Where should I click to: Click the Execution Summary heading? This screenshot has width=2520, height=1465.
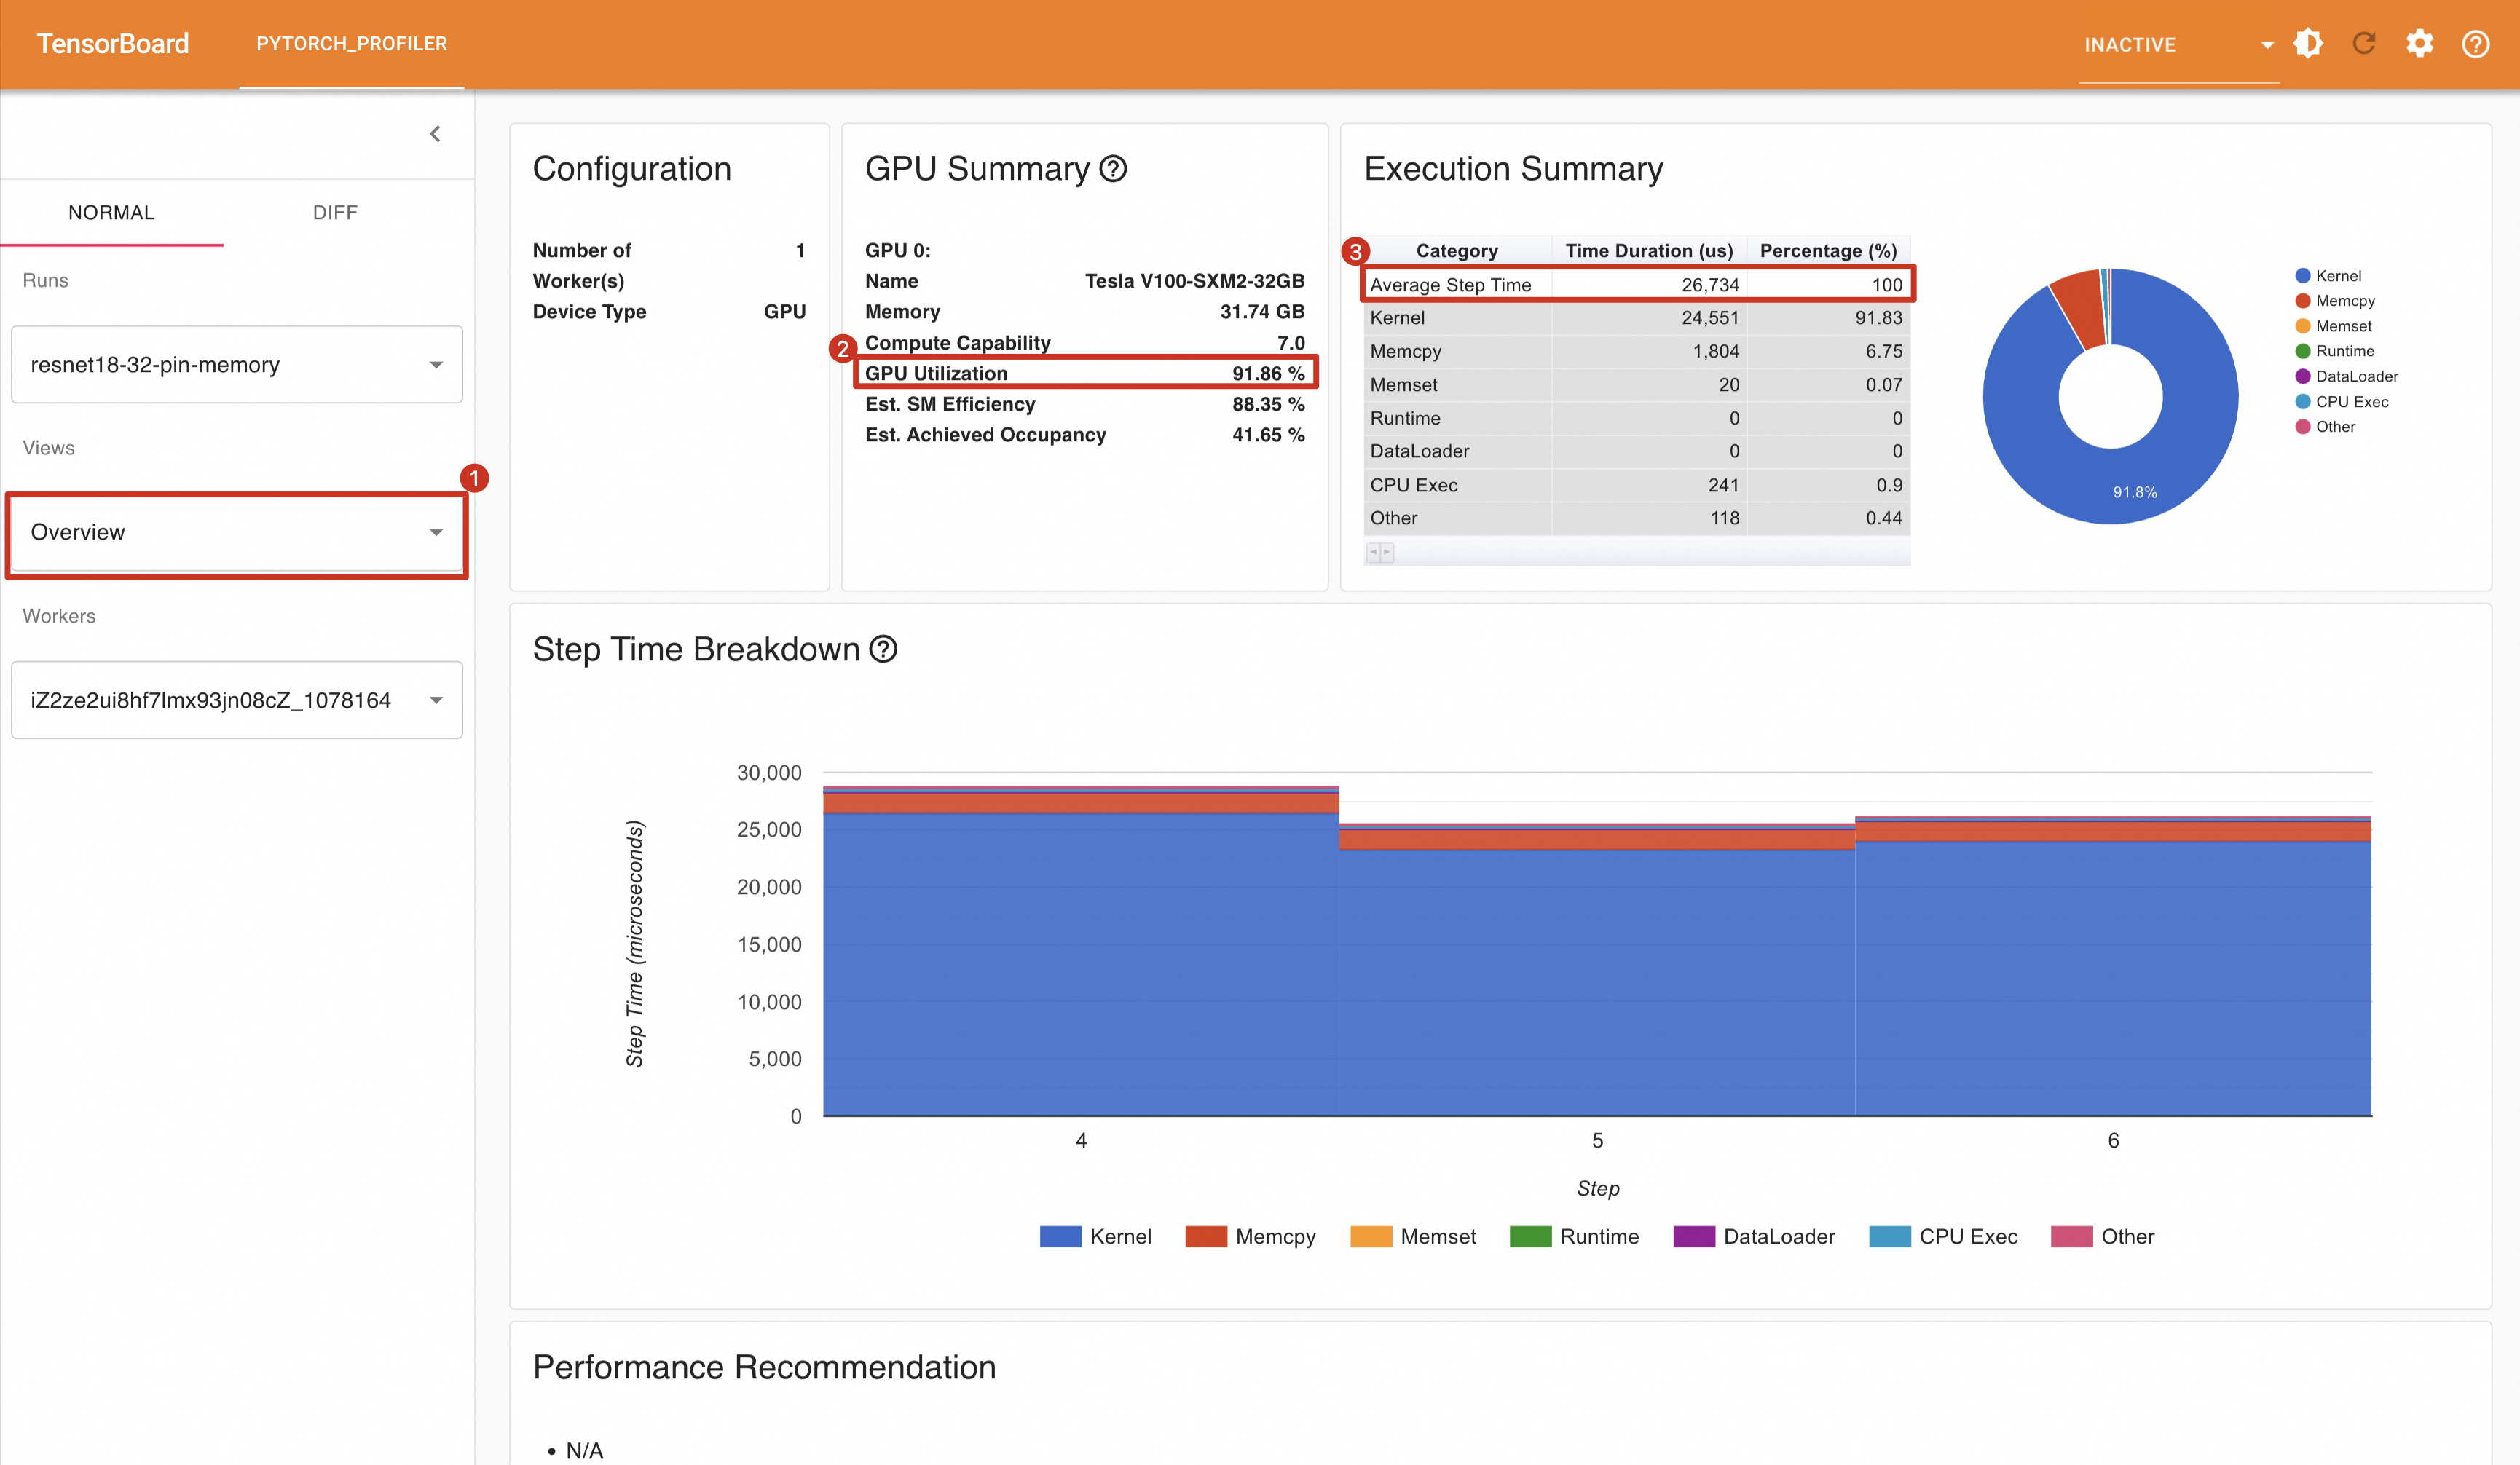pos(1513,169)
